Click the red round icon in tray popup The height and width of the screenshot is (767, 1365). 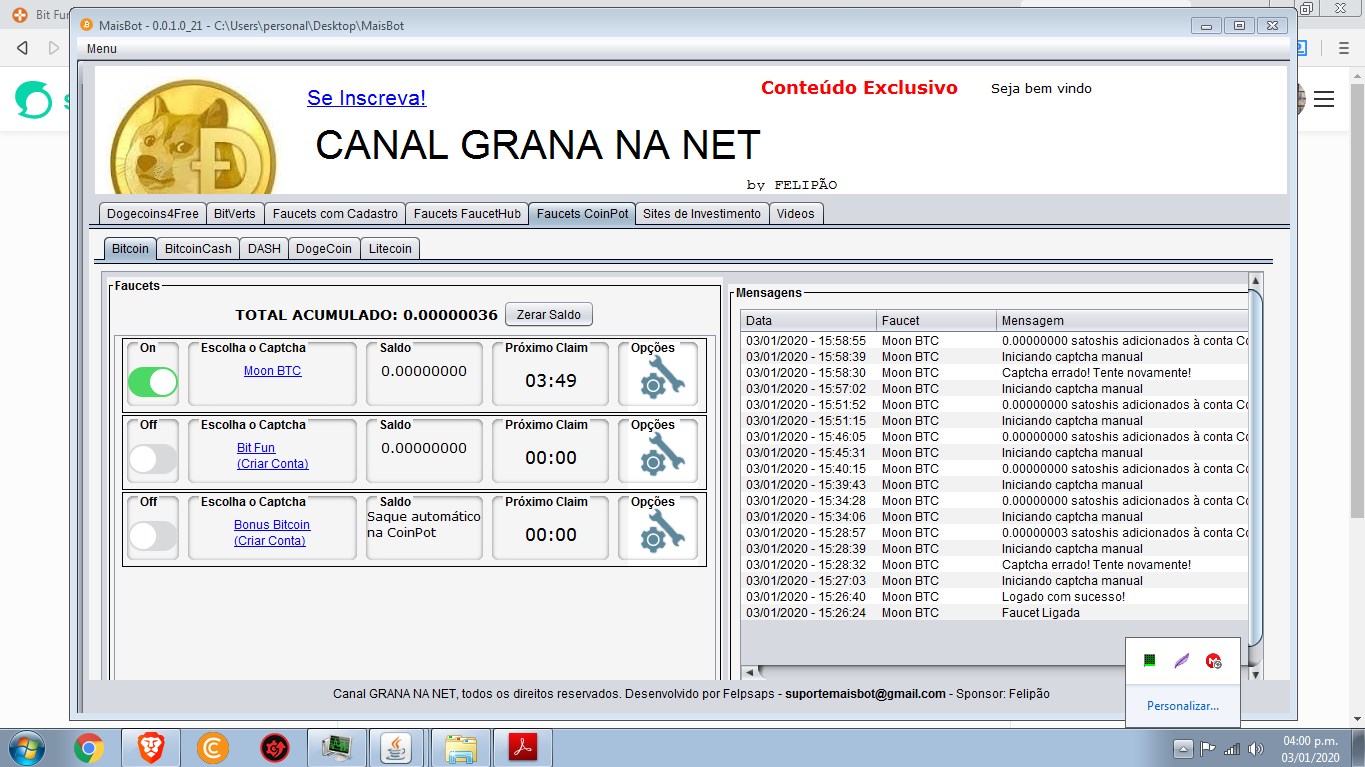(x=1213, y=660)
